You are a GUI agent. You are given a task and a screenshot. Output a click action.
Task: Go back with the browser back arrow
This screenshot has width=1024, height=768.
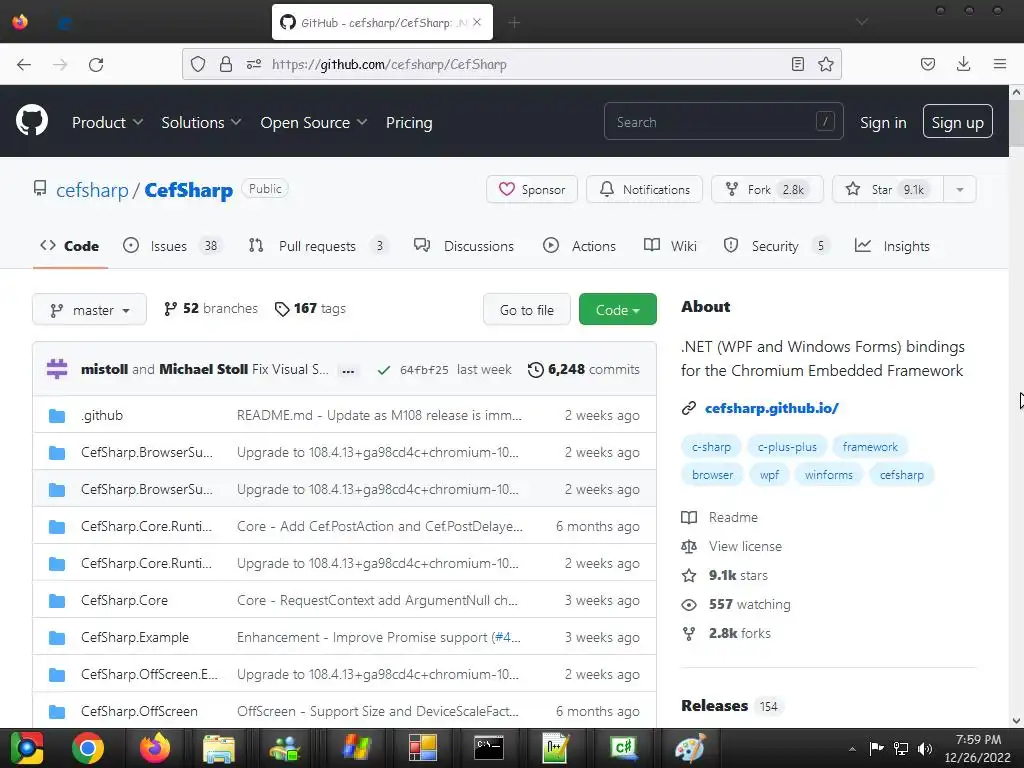24,64
